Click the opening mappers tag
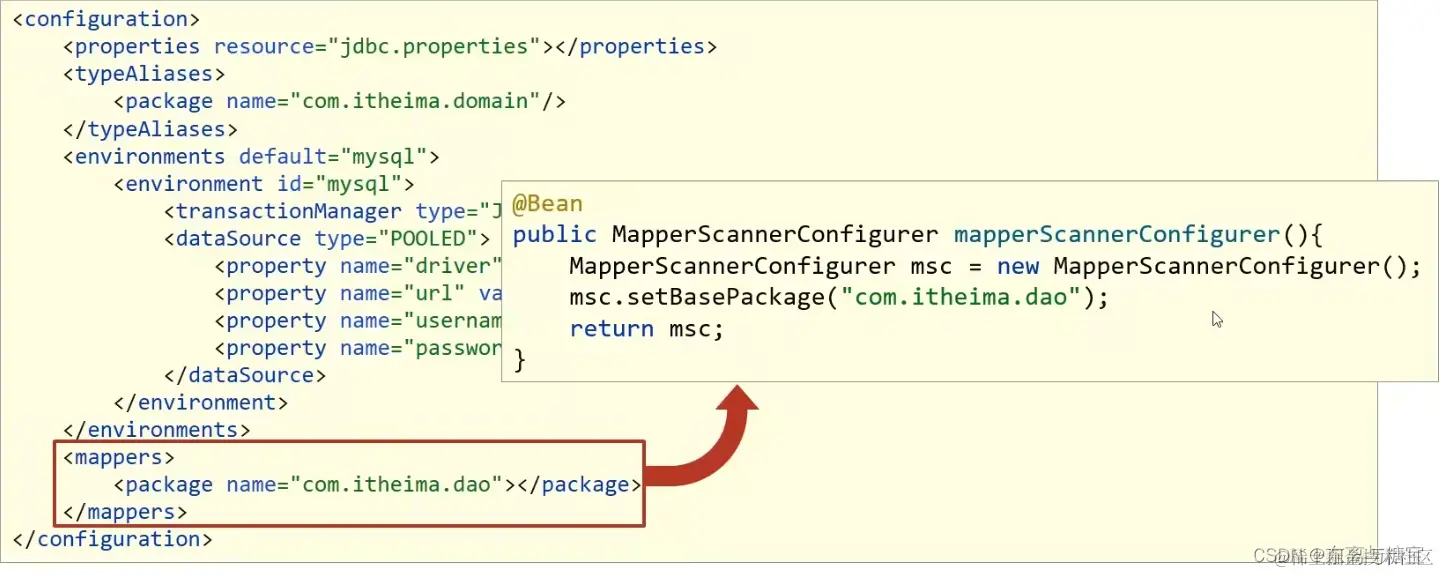 click(119, 457)
